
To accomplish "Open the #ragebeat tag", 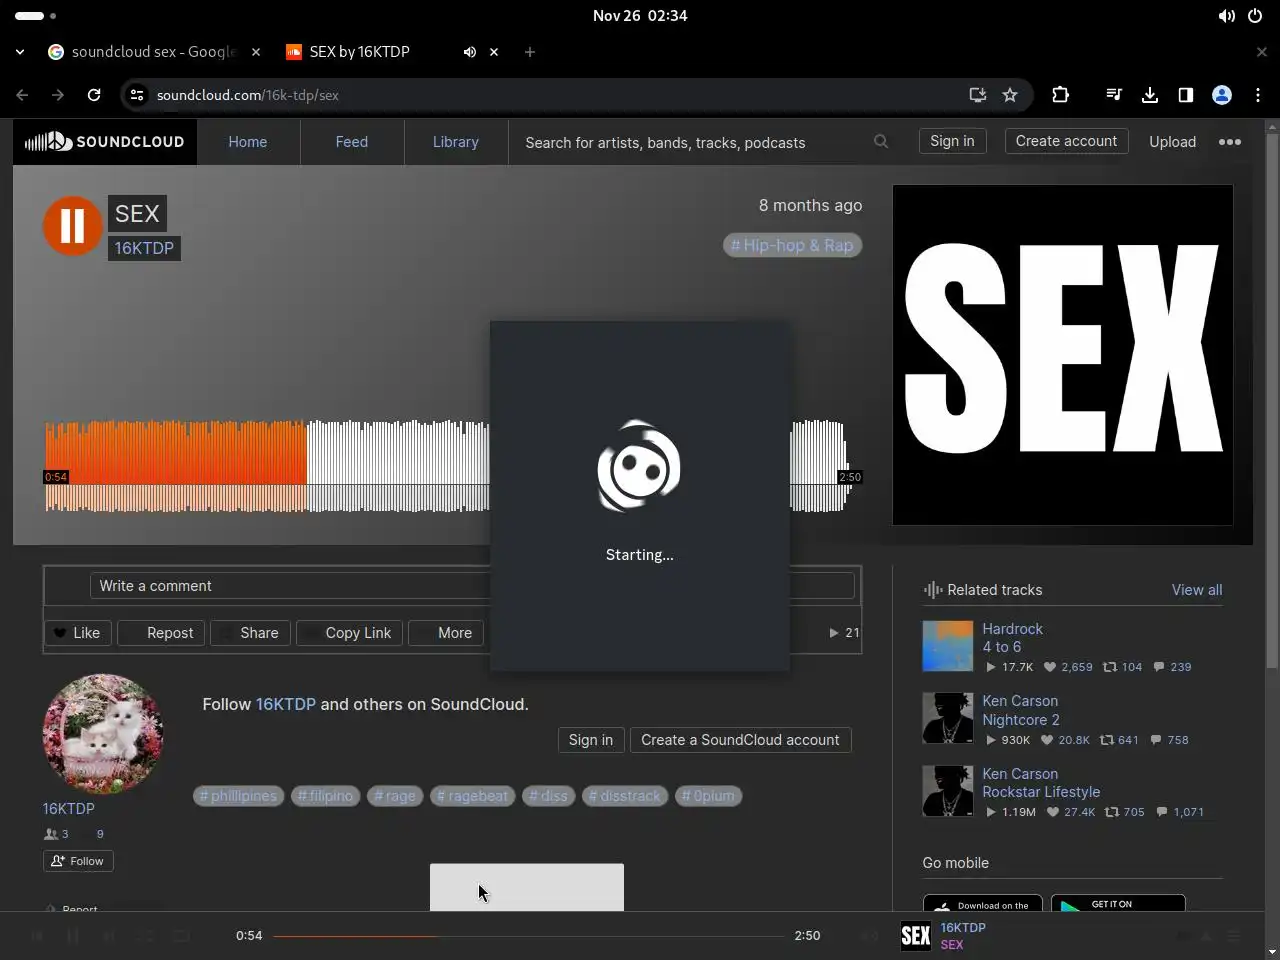I will [x=472, y=796].
